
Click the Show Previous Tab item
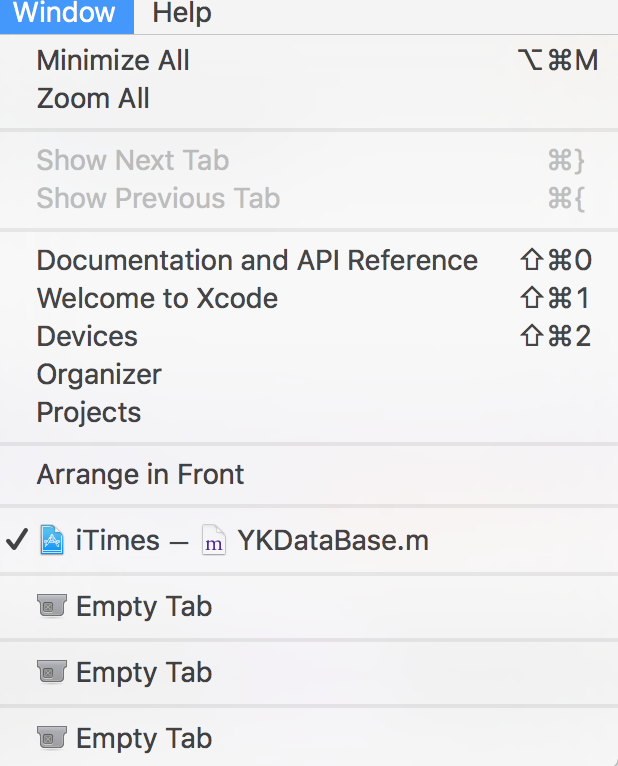pos(158,199)
